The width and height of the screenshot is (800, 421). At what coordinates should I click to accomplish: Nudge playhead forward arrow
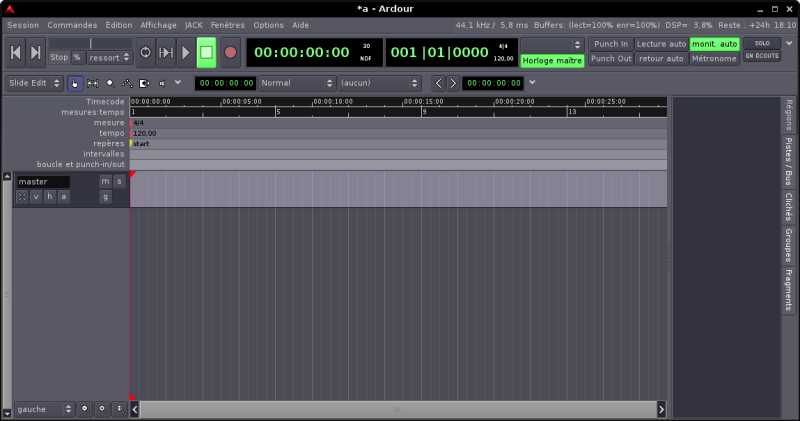point(453,83)
